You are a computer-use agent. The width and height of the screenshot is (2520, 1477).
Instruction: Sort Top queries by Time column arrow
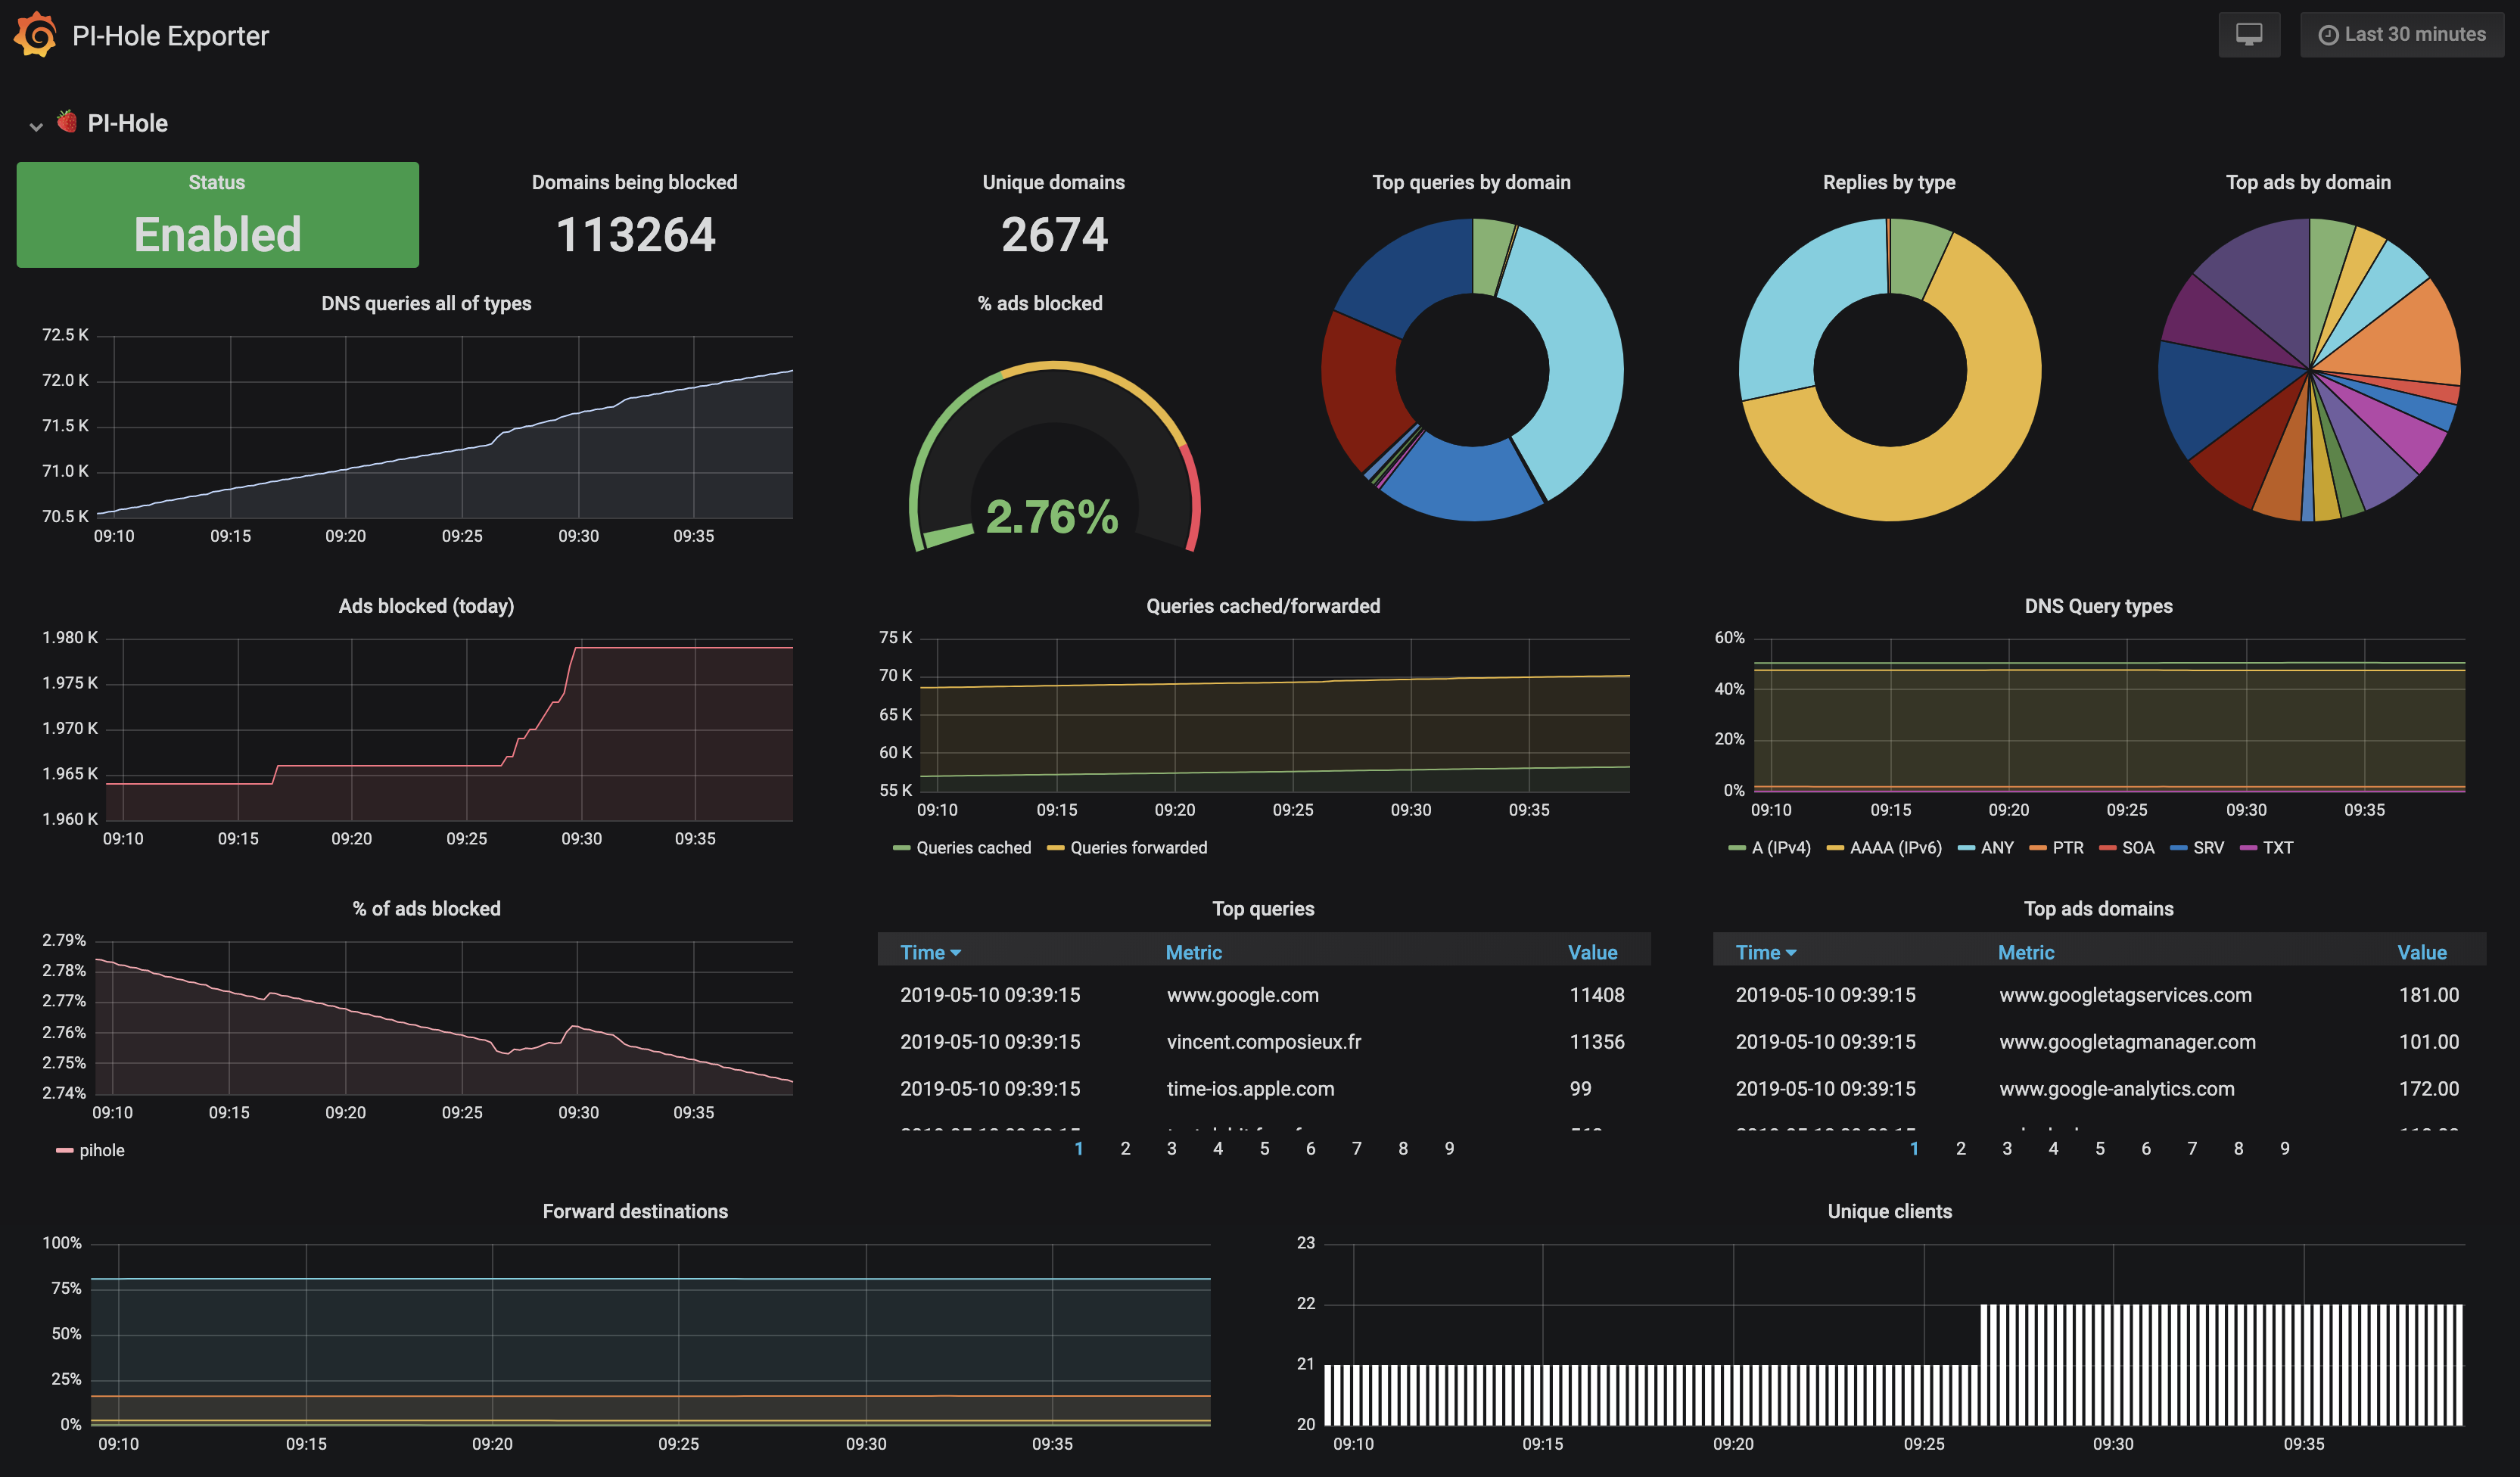point(956,953)
